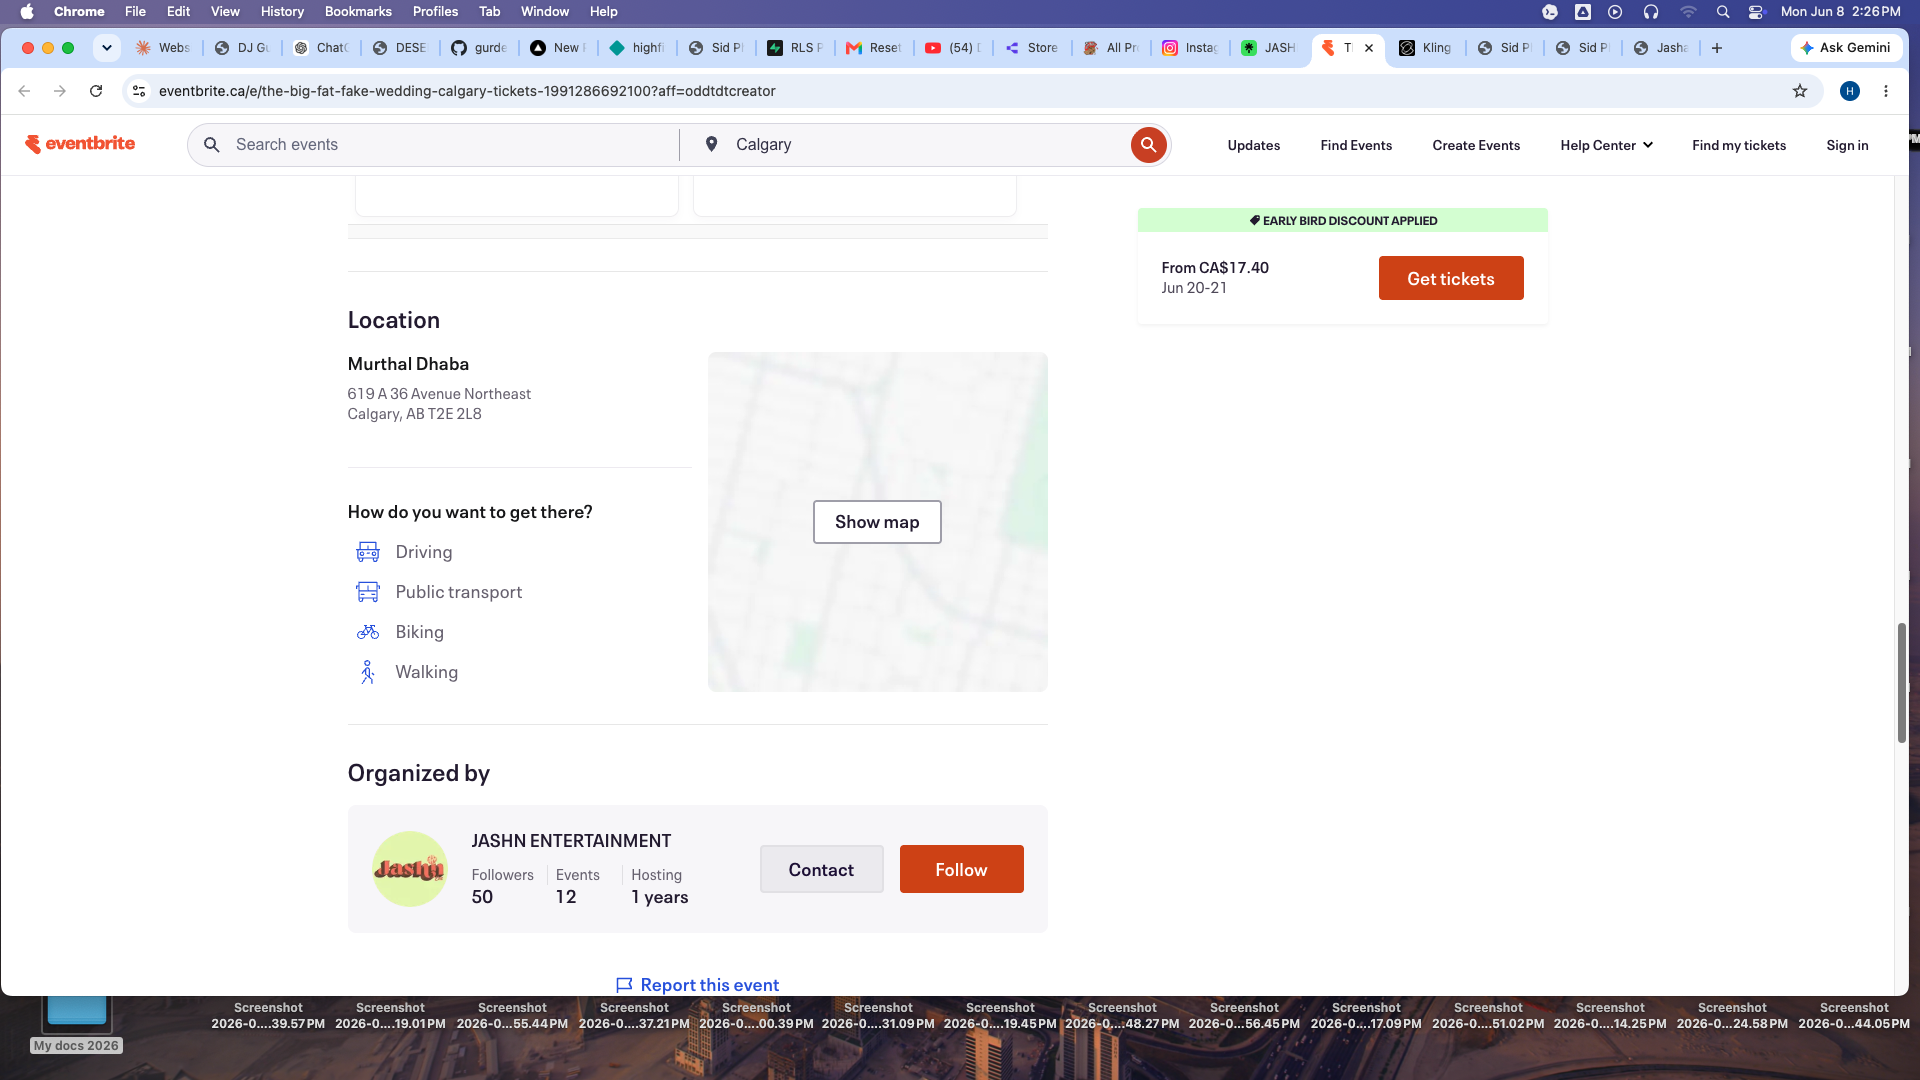Image resolution: width=1920 pixels, height=1080 pixels.
Task: Choose the Public transport bus icon
Action: (368, 592)
